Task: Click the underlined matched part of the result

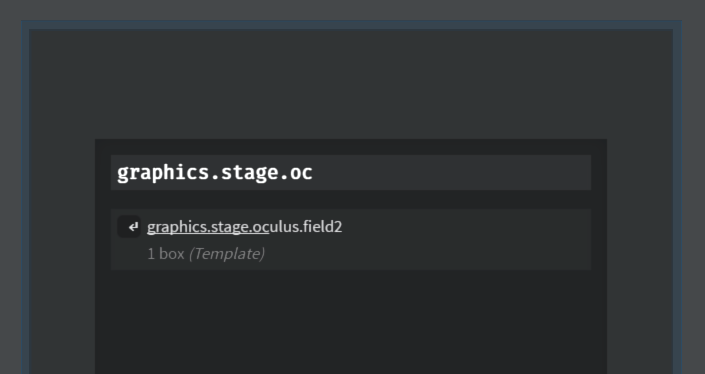Action: coord(208,227)
